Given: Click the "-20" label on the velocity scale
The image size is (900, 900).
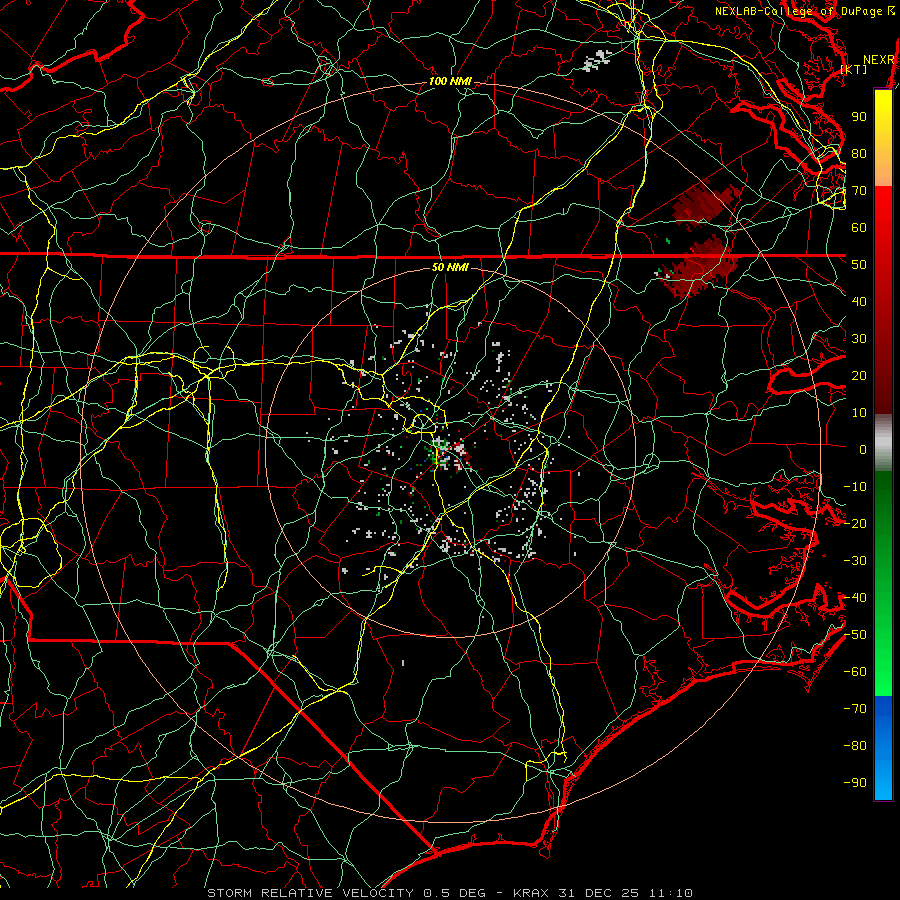Looking at the screenshot, I should click(x=855, y=523).
